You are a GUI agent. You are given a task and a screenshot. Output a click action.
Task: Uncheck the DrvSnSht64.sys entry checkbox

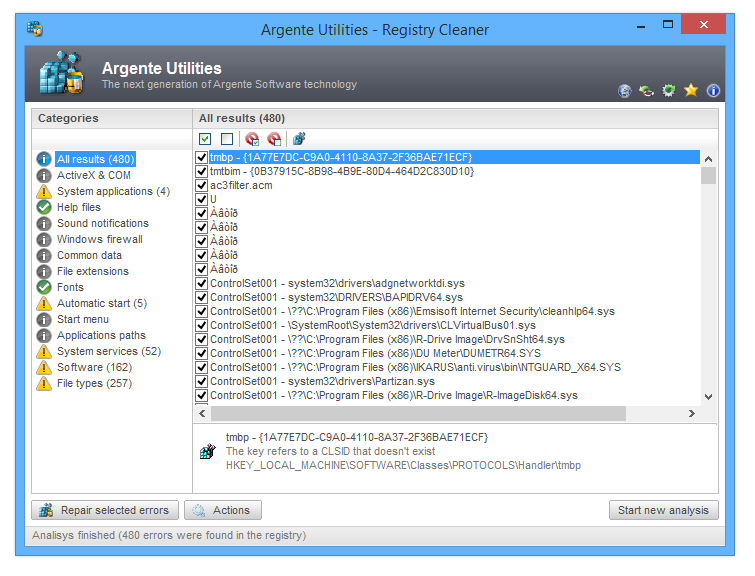(201, 339)
